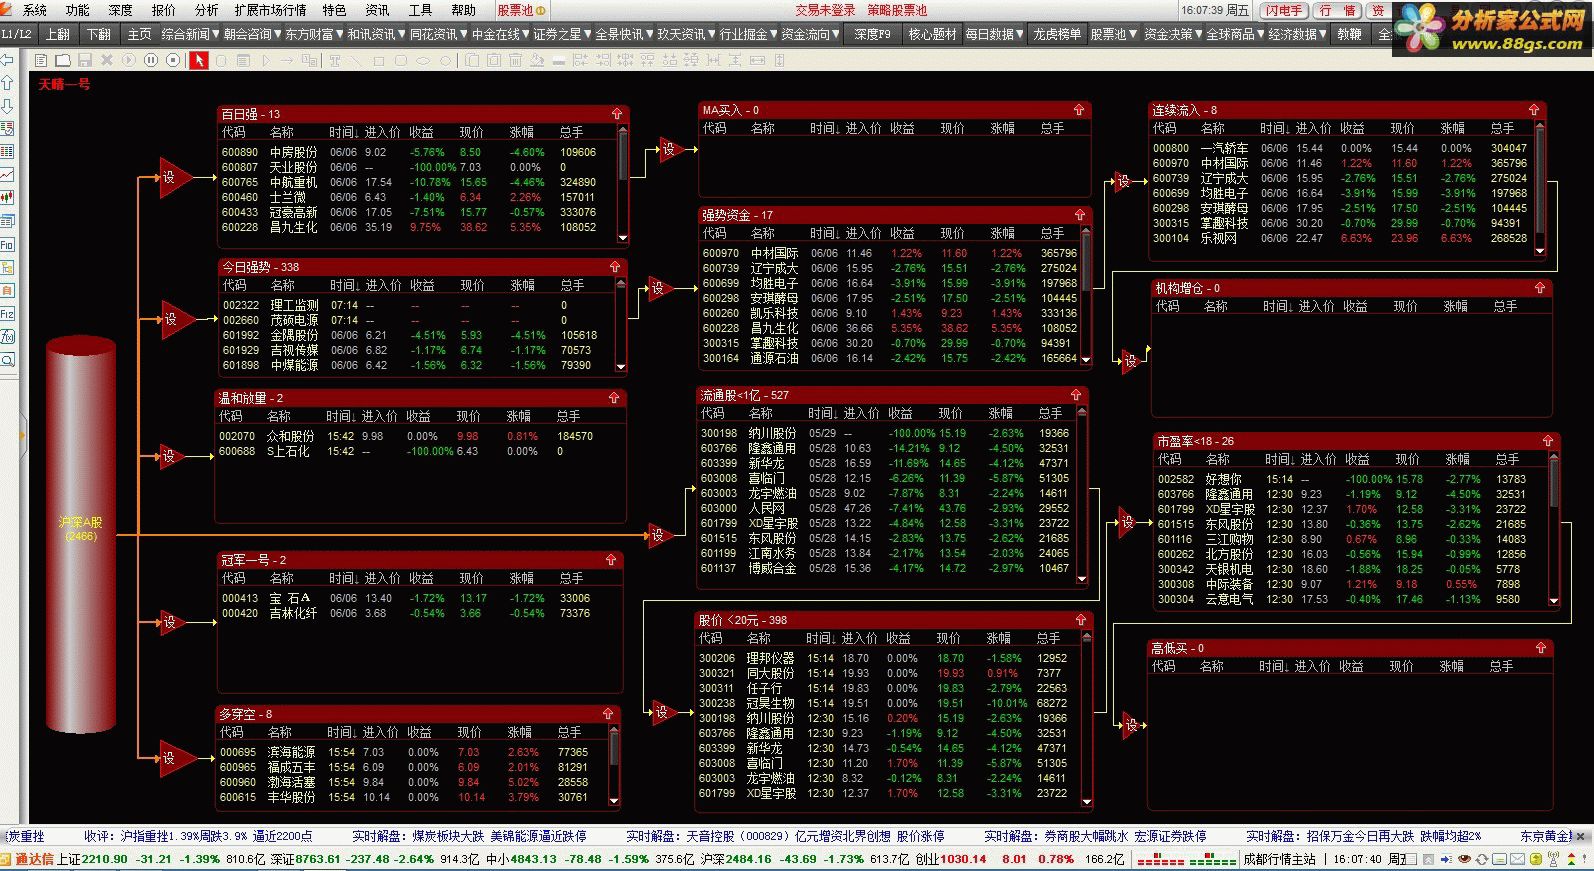Viewport: 1594px width, 871px height.
Task: Click the 深度F9 button
Action: (872, 34)
